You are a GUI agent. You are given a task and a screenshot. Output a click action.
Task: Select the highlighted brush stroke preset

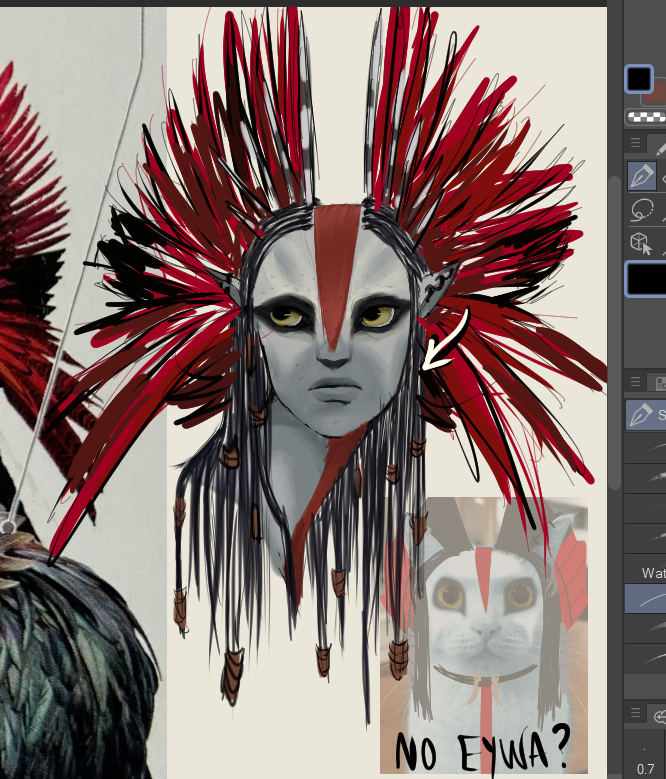646,598
